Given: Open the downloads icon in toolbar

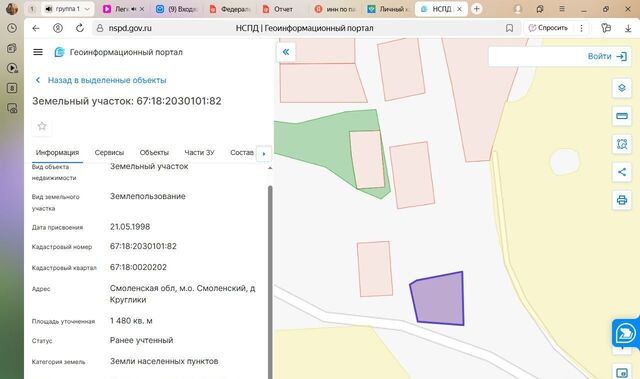Looking at the screenshot, I should (628, 28).
